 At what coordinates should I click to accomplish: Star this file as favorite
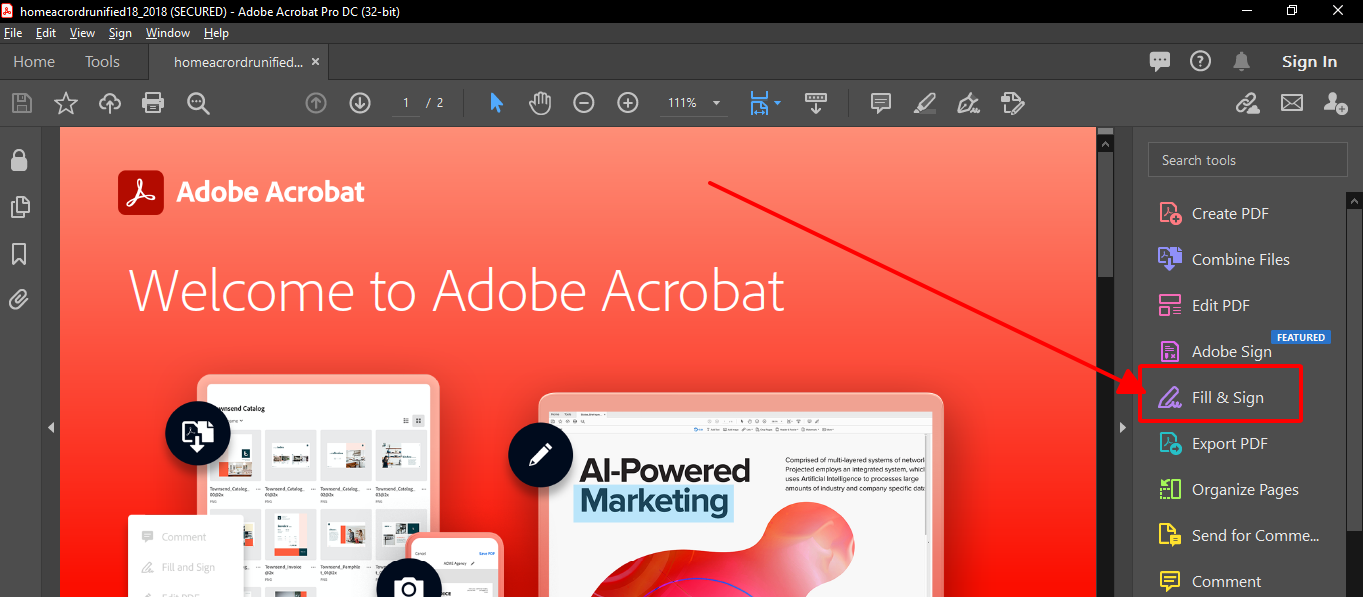[66, 103]
